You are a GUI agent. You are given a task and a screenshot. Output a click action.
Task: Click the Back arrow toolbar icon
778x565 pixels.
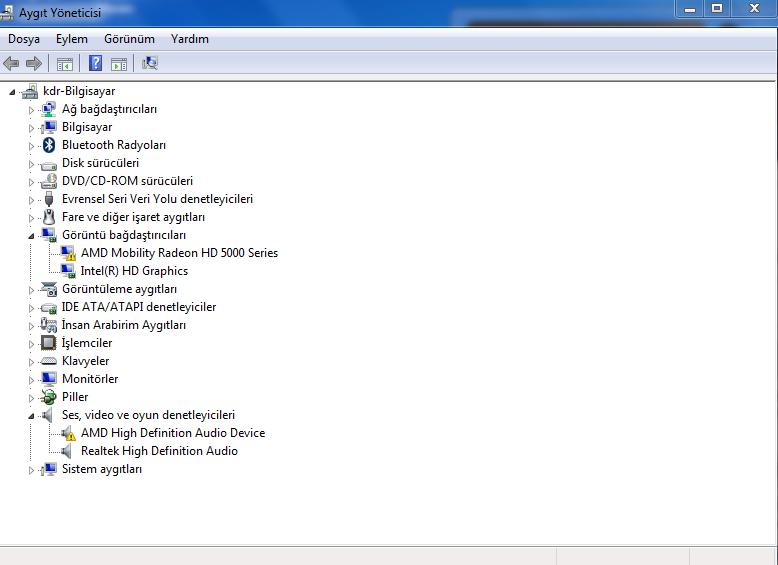11,63
